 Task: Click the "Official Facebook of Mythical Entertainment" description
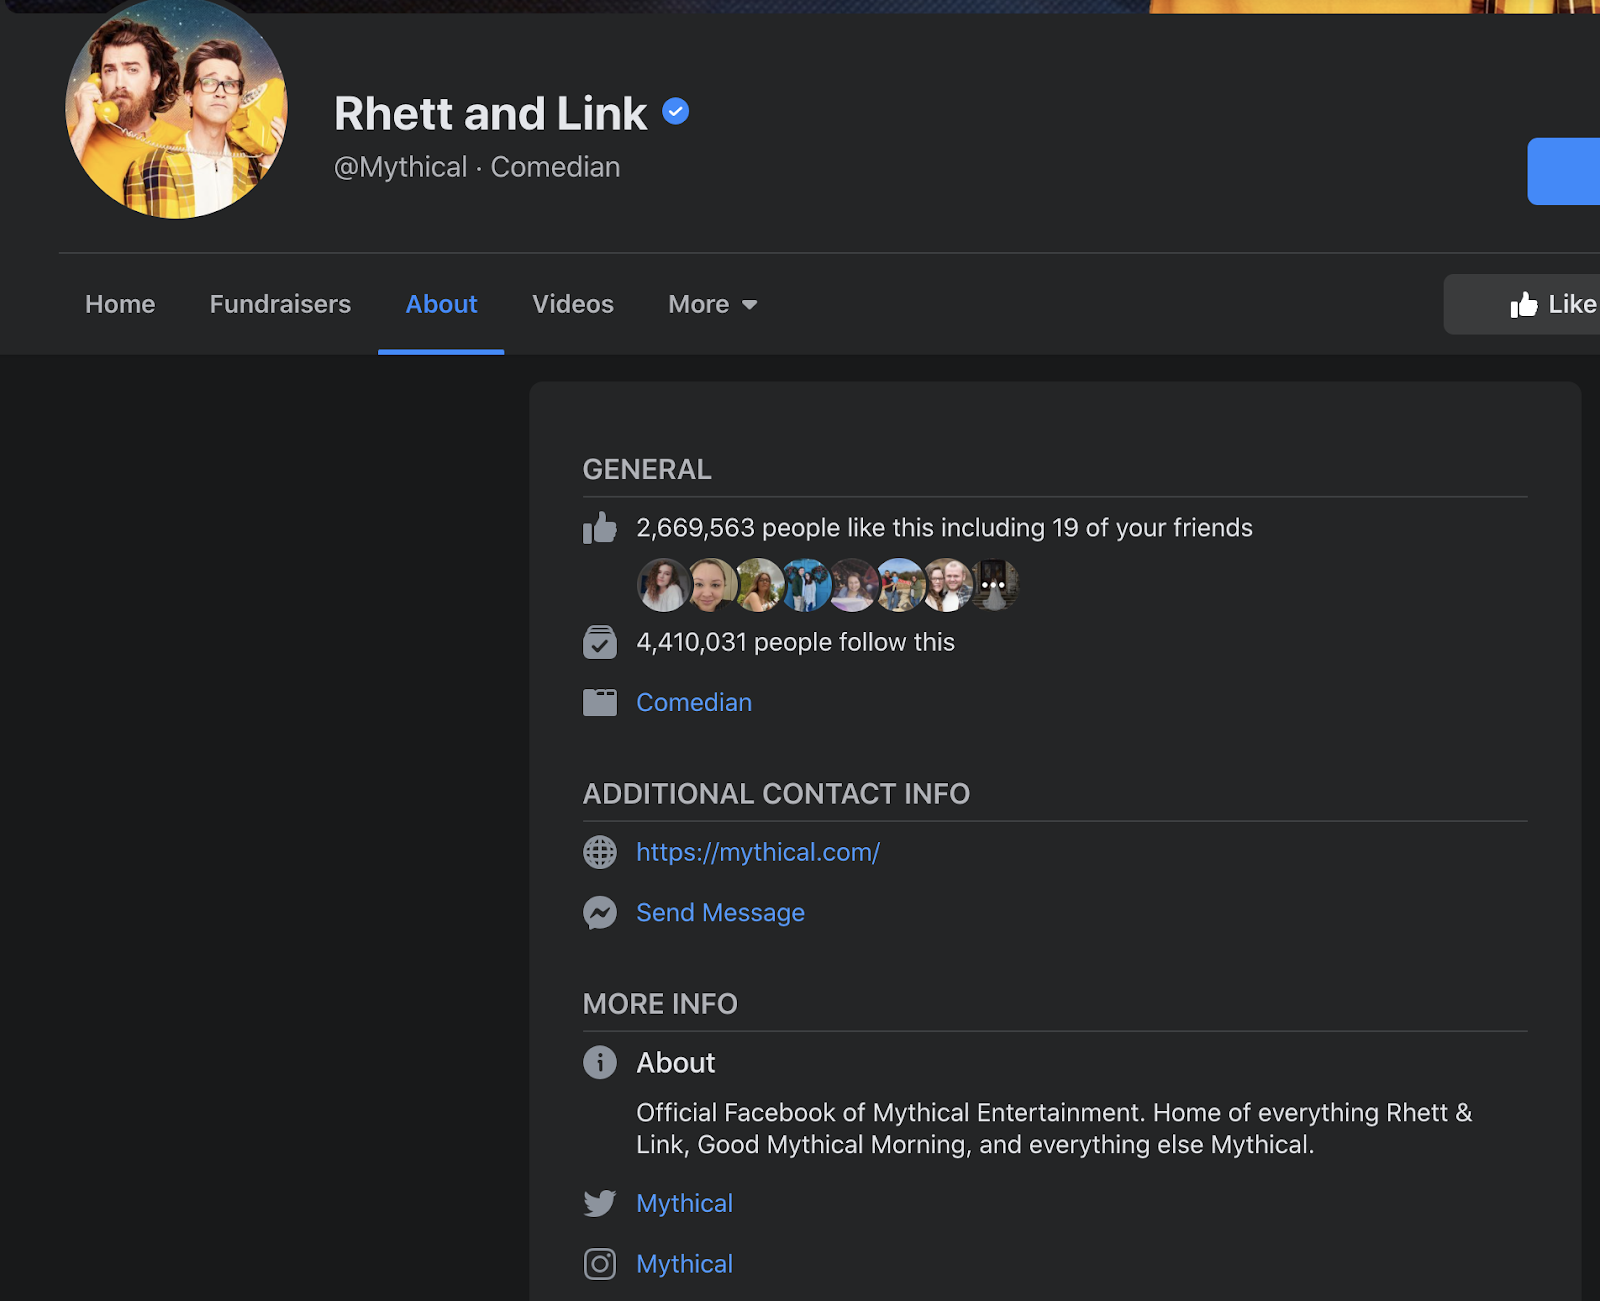coord(1054,1128)
